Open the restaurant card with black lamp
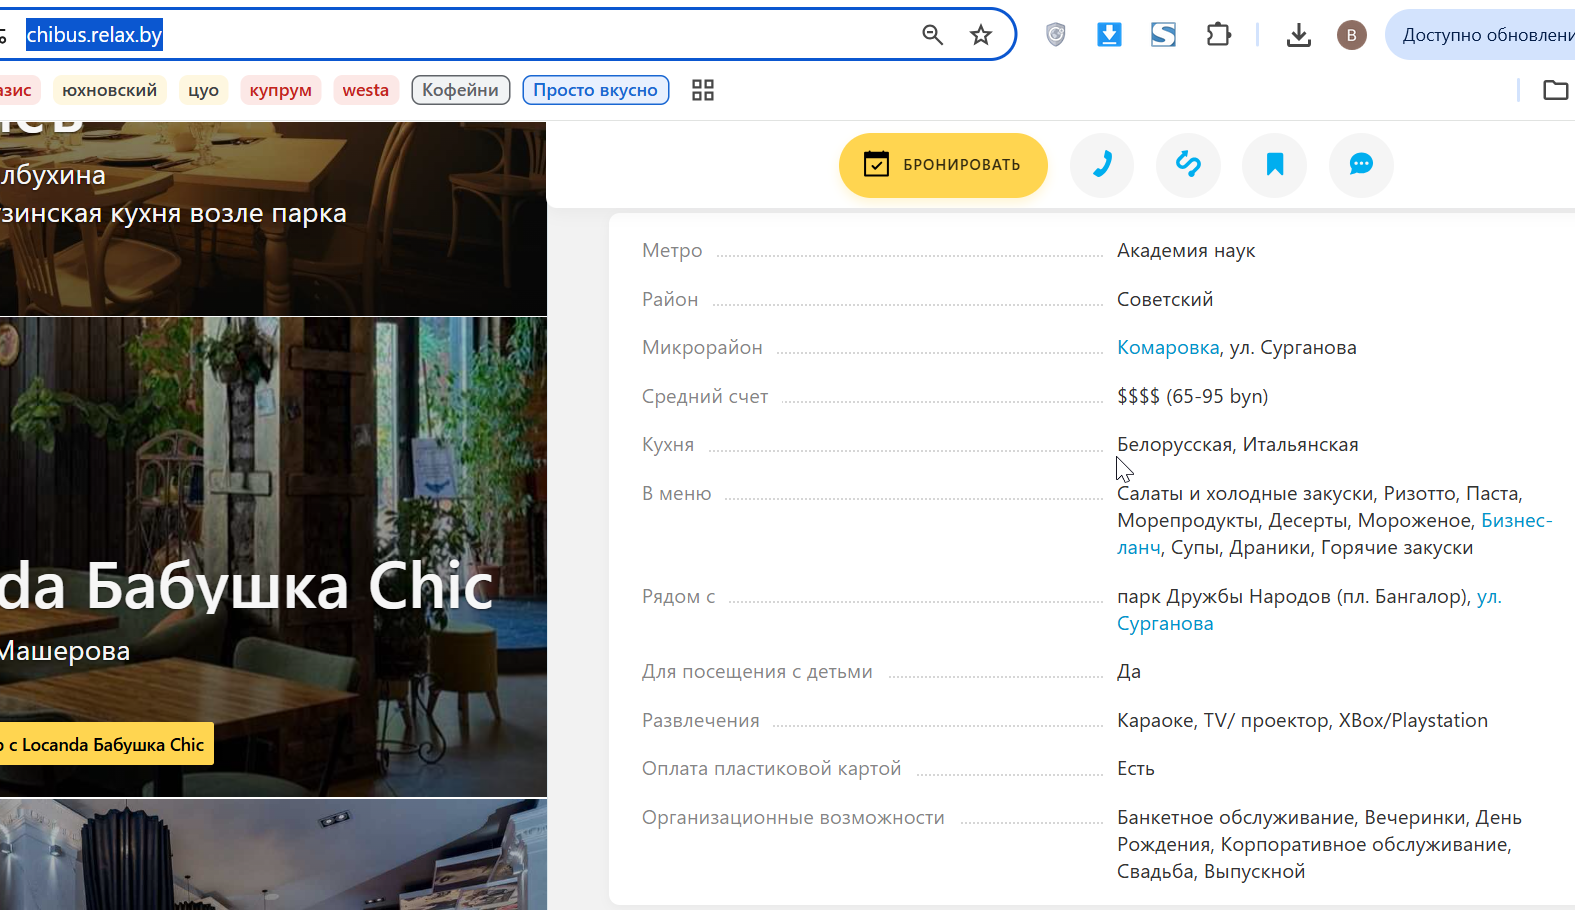Viewport: 1575px width, 910px height. pyautogui.click(x=273, y=855)
